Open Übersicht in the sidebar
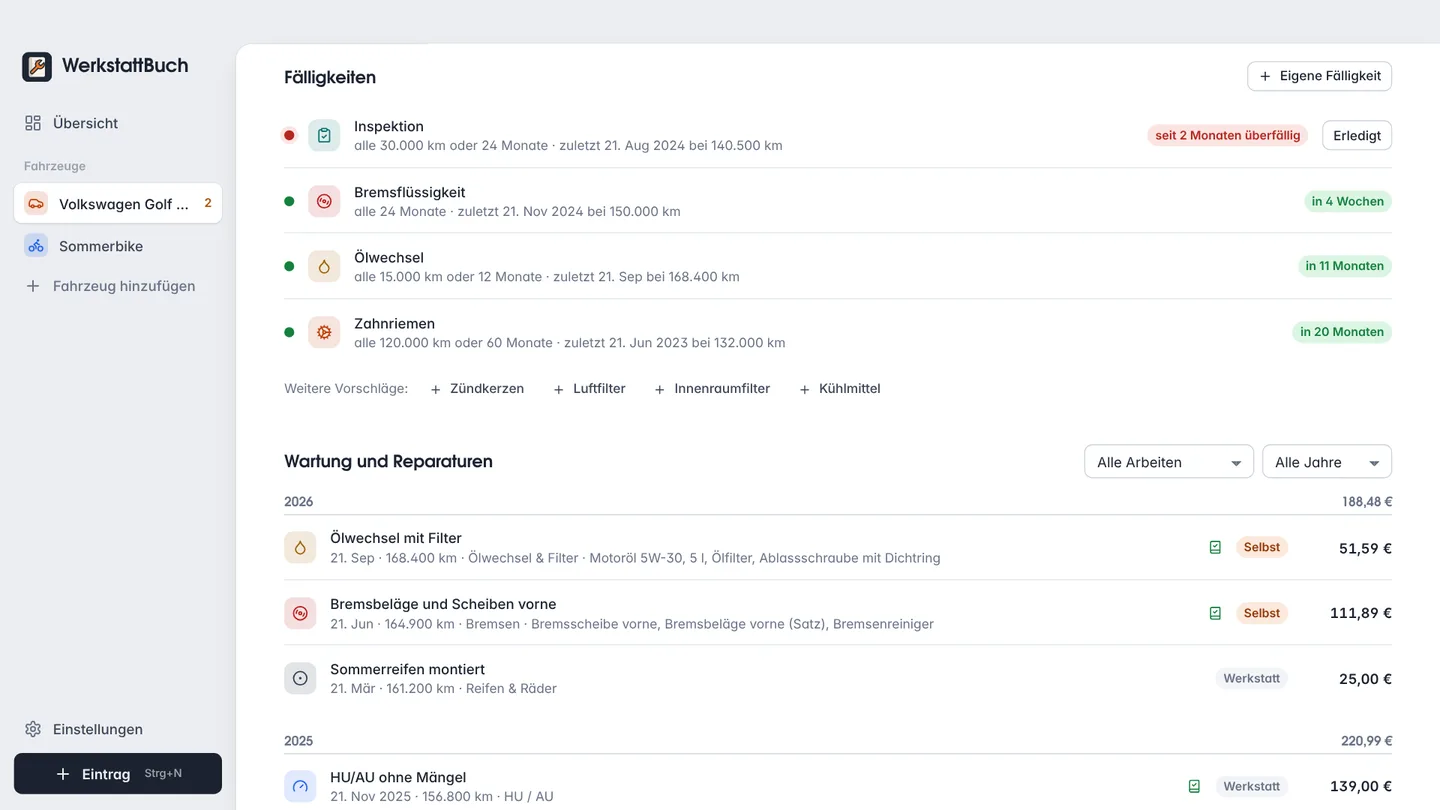Image resolution: width=1440 pixels, height=810 pixels. coord(118,123)
